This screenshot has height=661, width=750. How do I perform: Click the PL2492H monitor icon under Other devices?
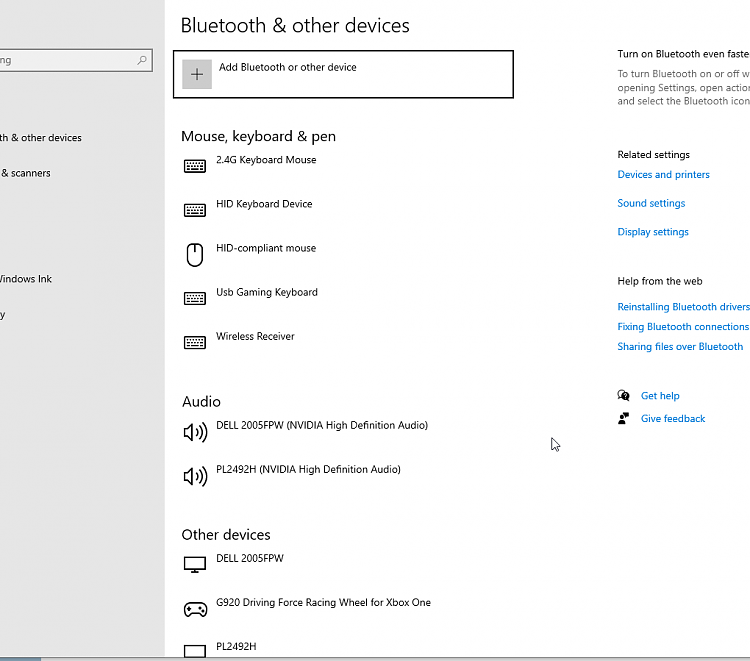[195, 651]
